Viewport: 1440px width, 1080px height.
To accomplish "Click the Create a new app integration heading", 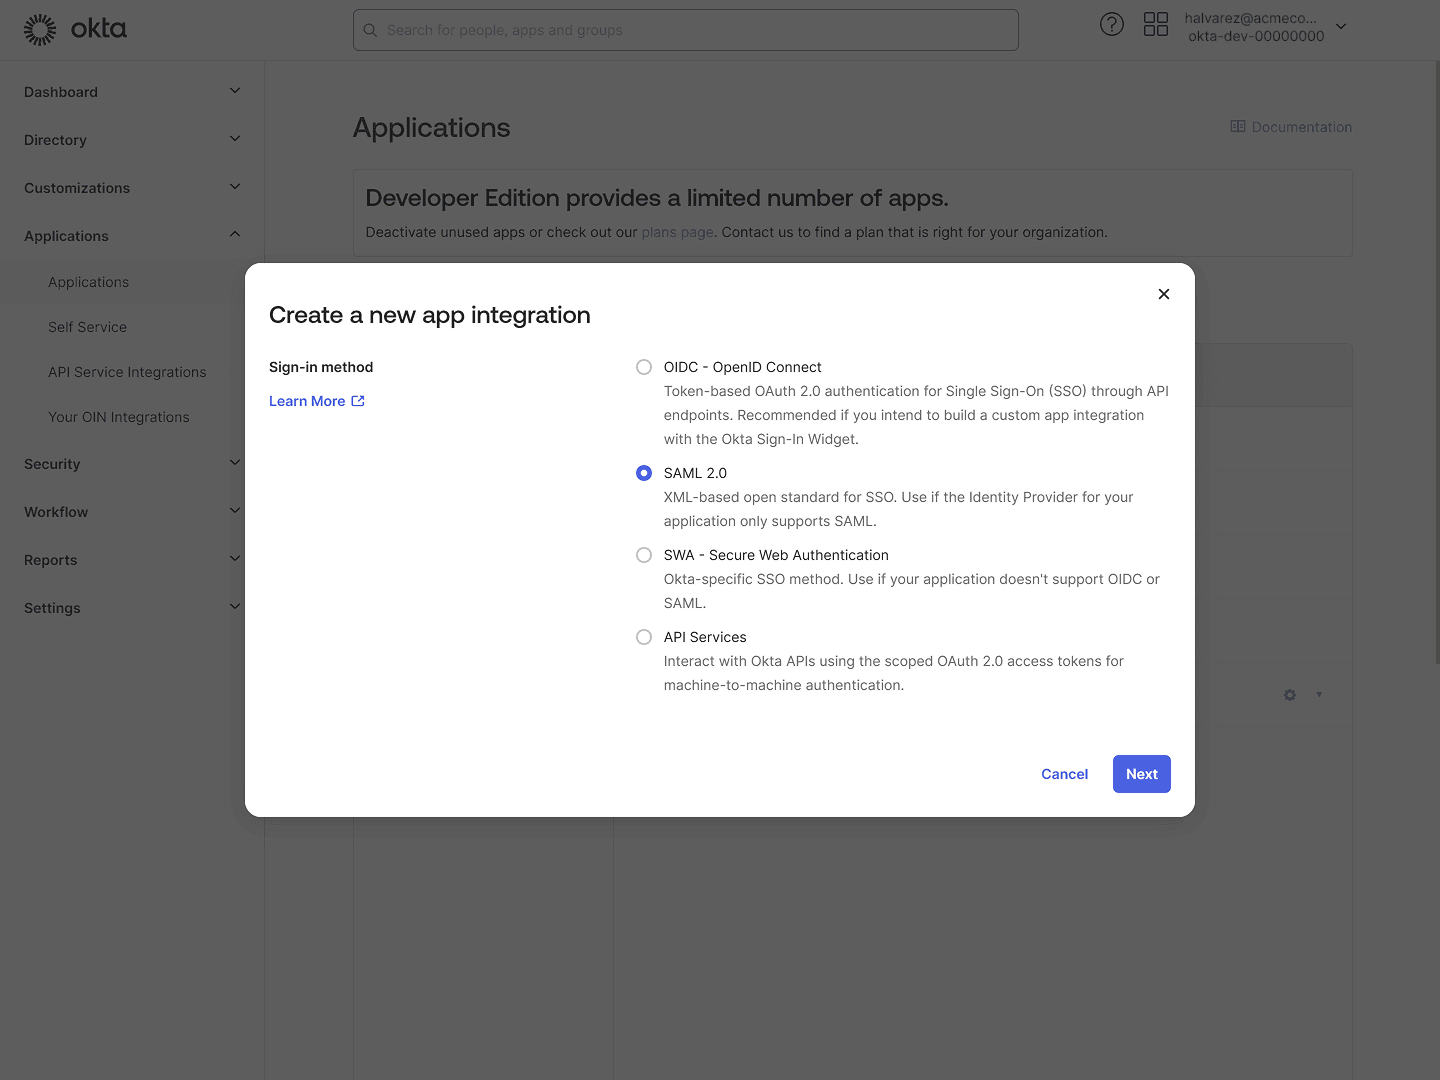I will 430,315.
